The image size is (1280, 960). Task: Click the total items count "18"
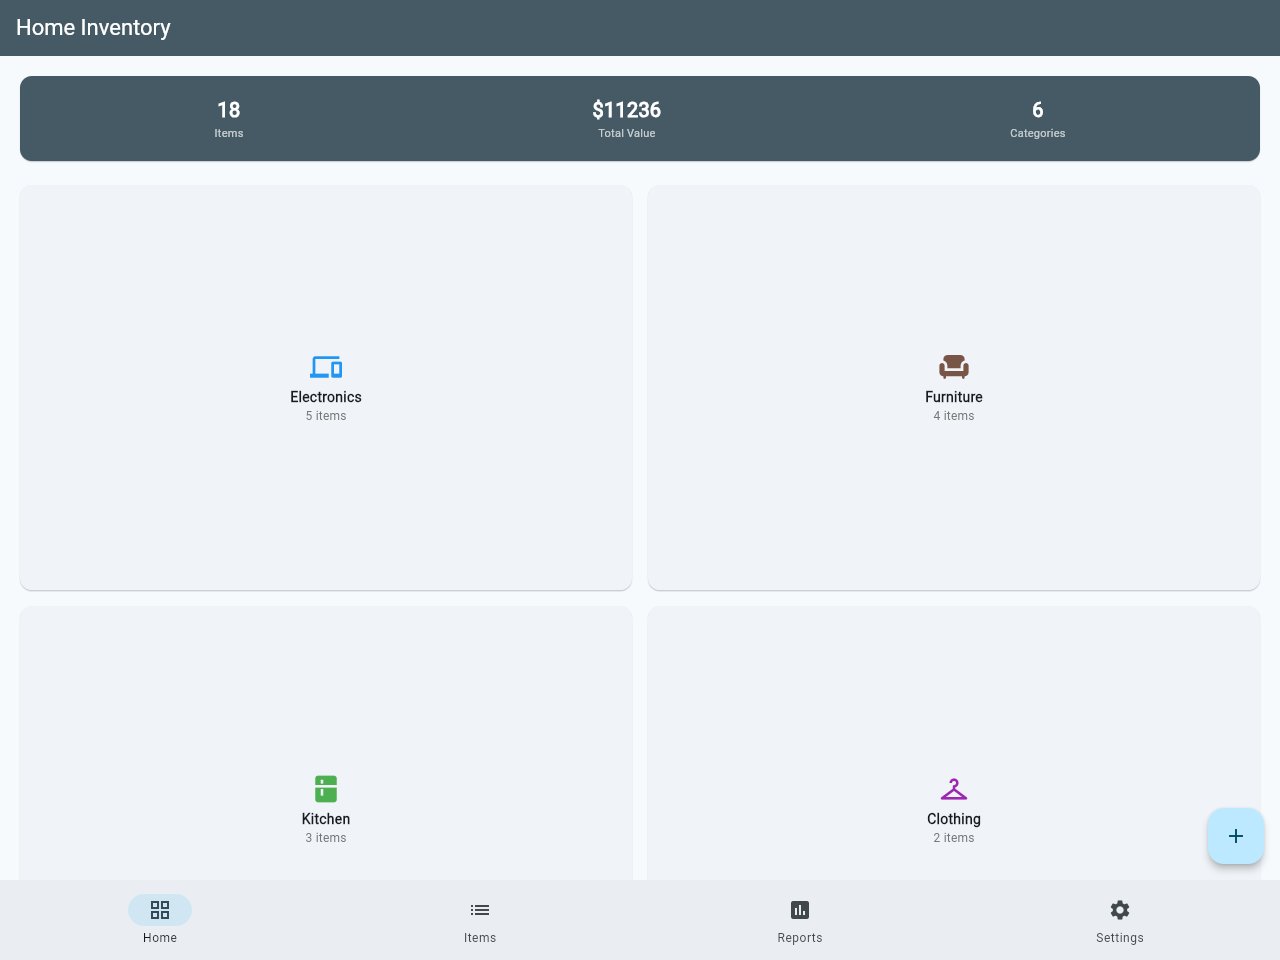(229, 110)
